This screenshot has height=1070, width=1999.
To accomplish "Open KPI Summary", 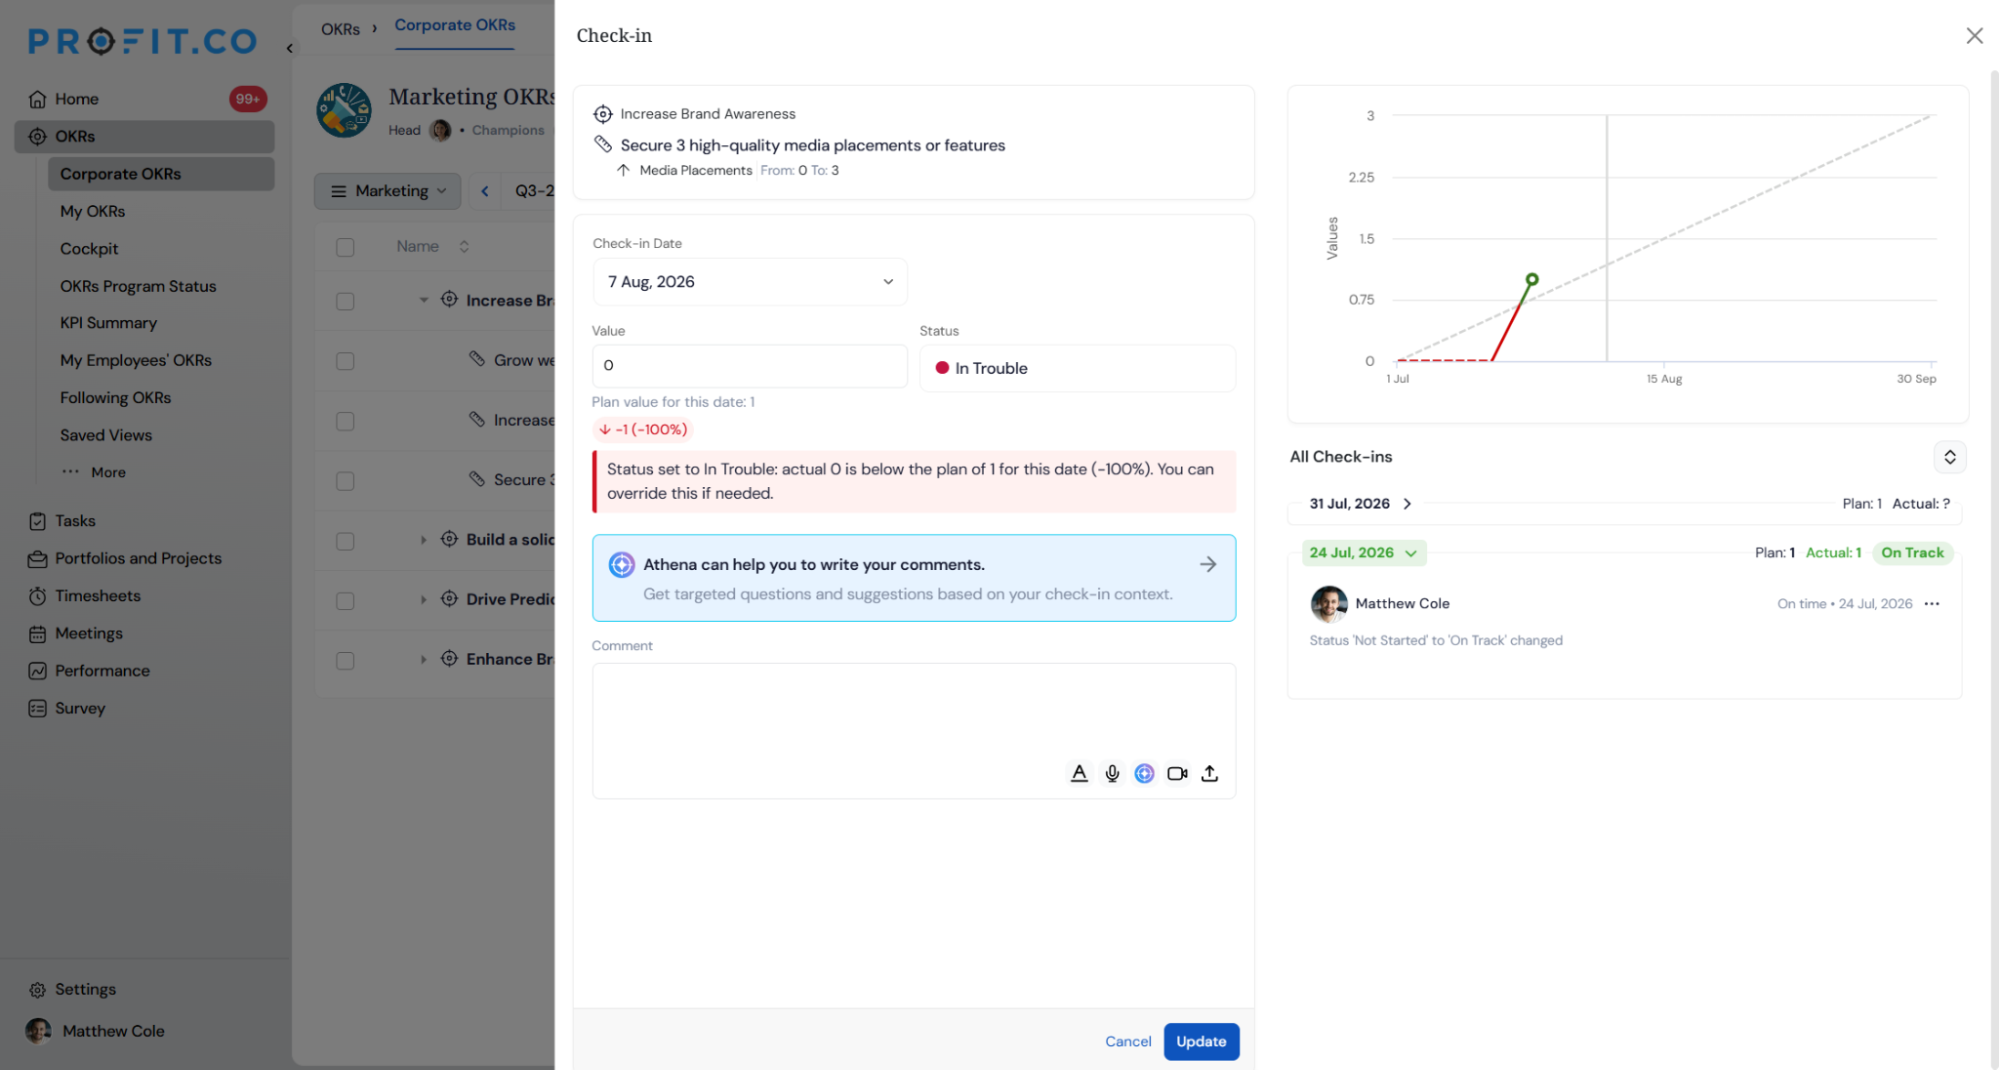I will tap(108, 323).
